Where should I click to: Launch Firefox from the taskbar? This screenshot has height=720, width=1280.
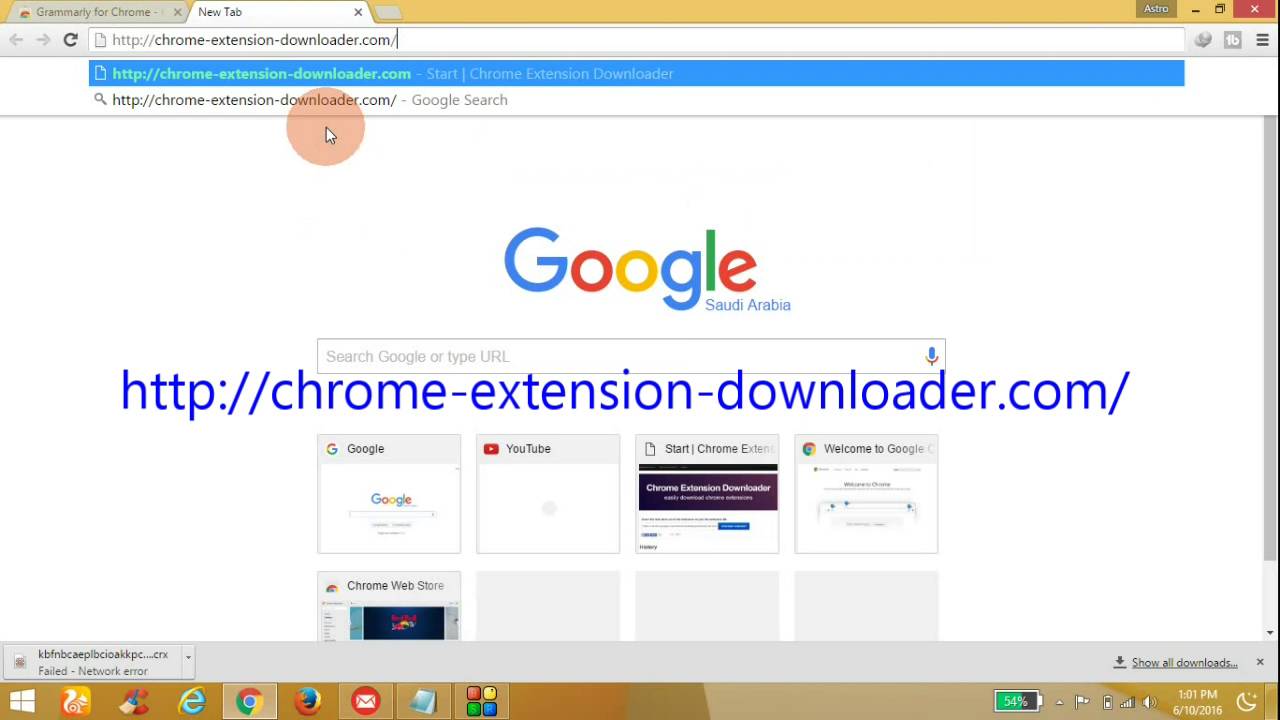click(x=307, y=700)
